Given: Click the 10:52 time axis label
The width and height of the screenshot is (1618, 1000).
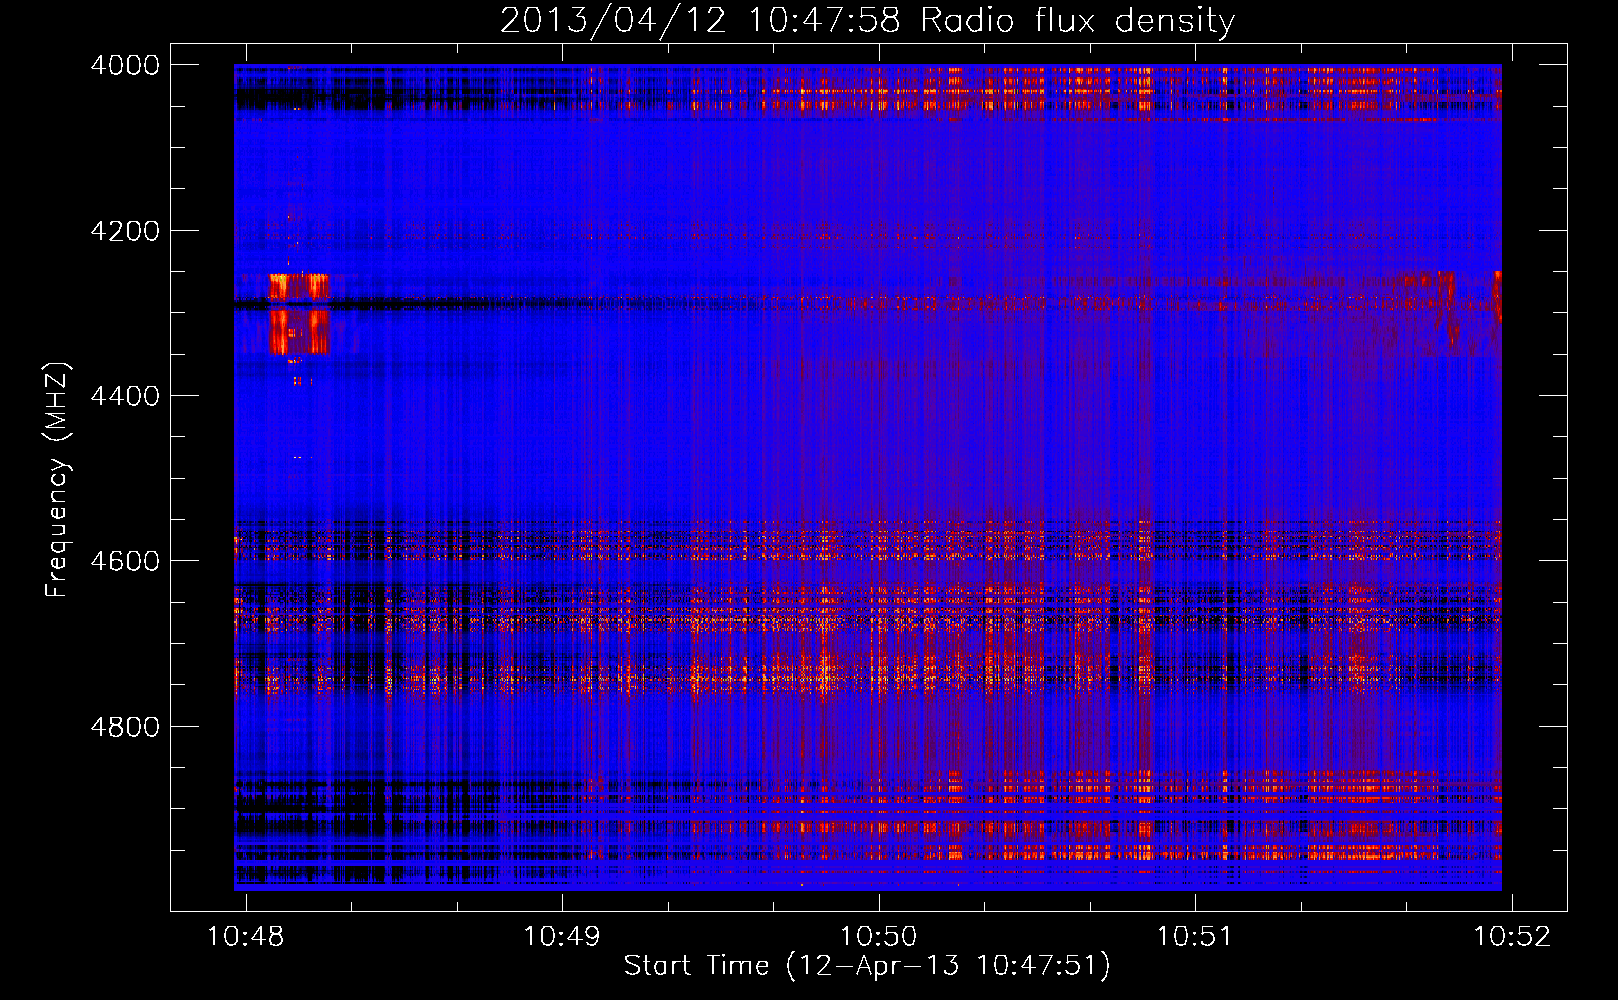Looking at the screenshot, I should tap(1512, 936).
